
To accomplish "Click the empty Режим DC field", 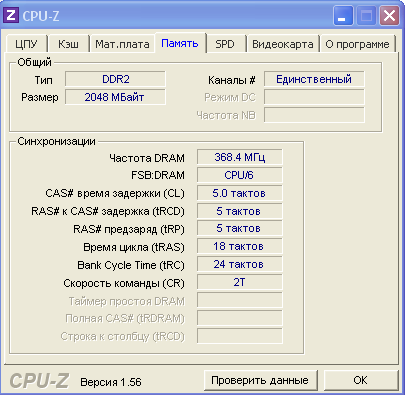I will tap(314, 97).
